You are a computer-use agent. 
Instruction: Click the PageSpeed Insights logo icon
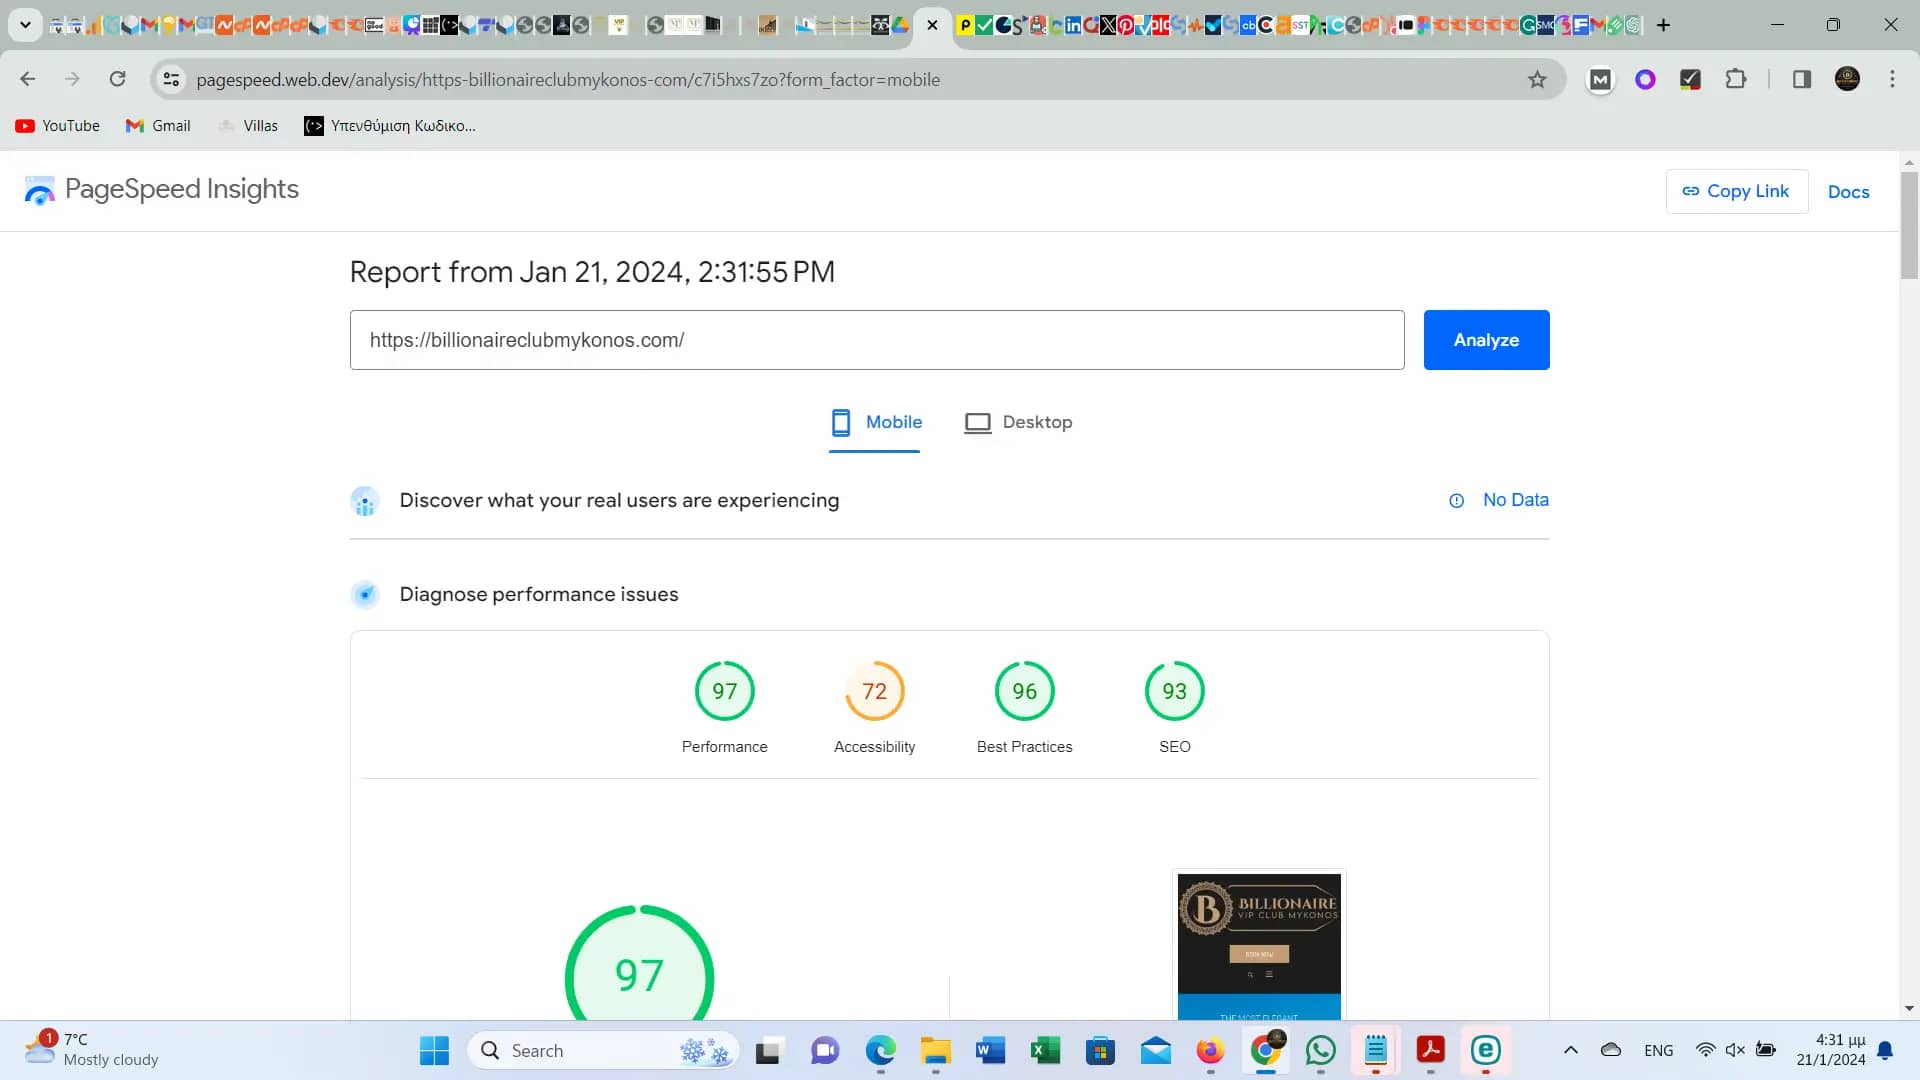coord(38,189)
